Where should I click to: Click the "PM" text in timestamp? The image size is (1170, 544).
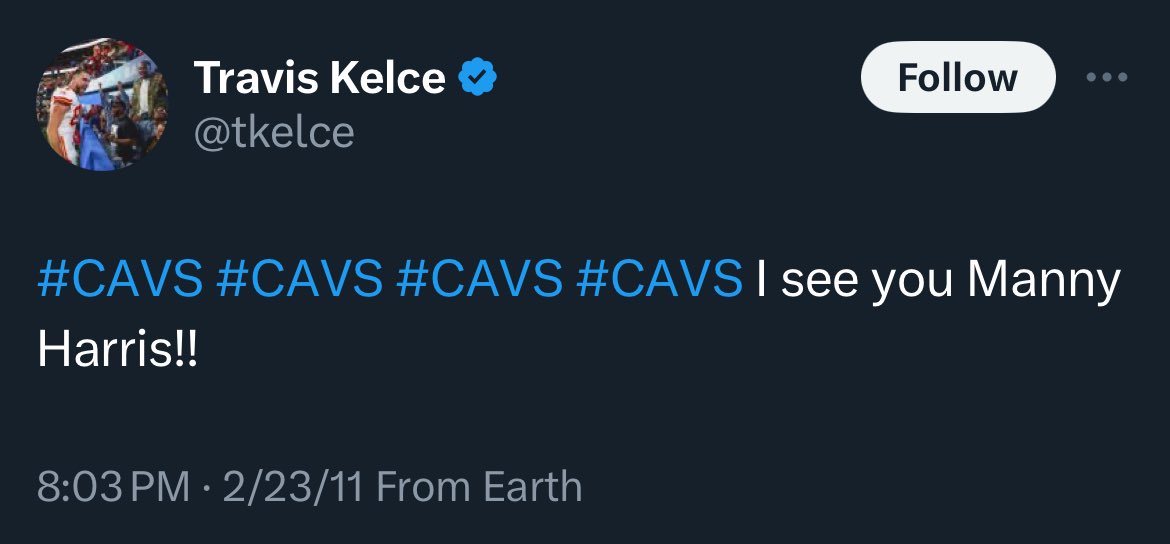160,487
